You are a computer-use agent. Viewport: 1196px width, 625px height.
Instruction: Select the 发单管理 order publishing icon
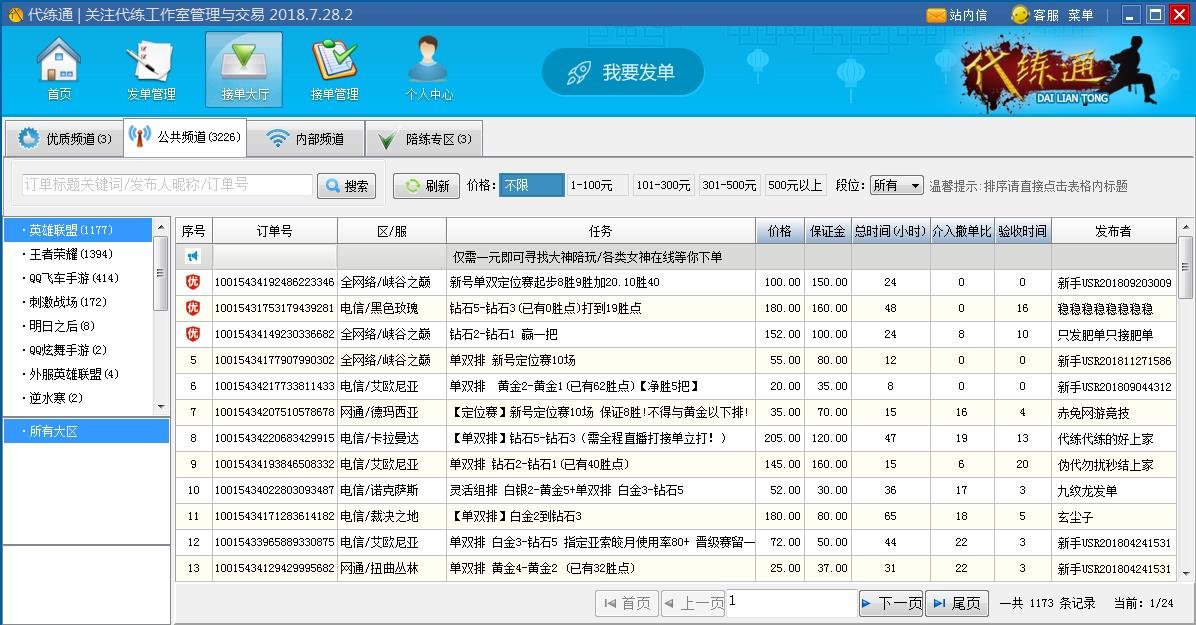coord(150,68)
